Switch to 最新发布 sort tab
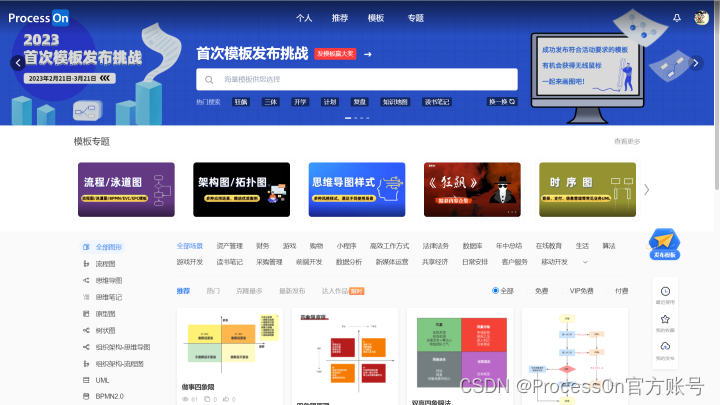 pos(292,291)
